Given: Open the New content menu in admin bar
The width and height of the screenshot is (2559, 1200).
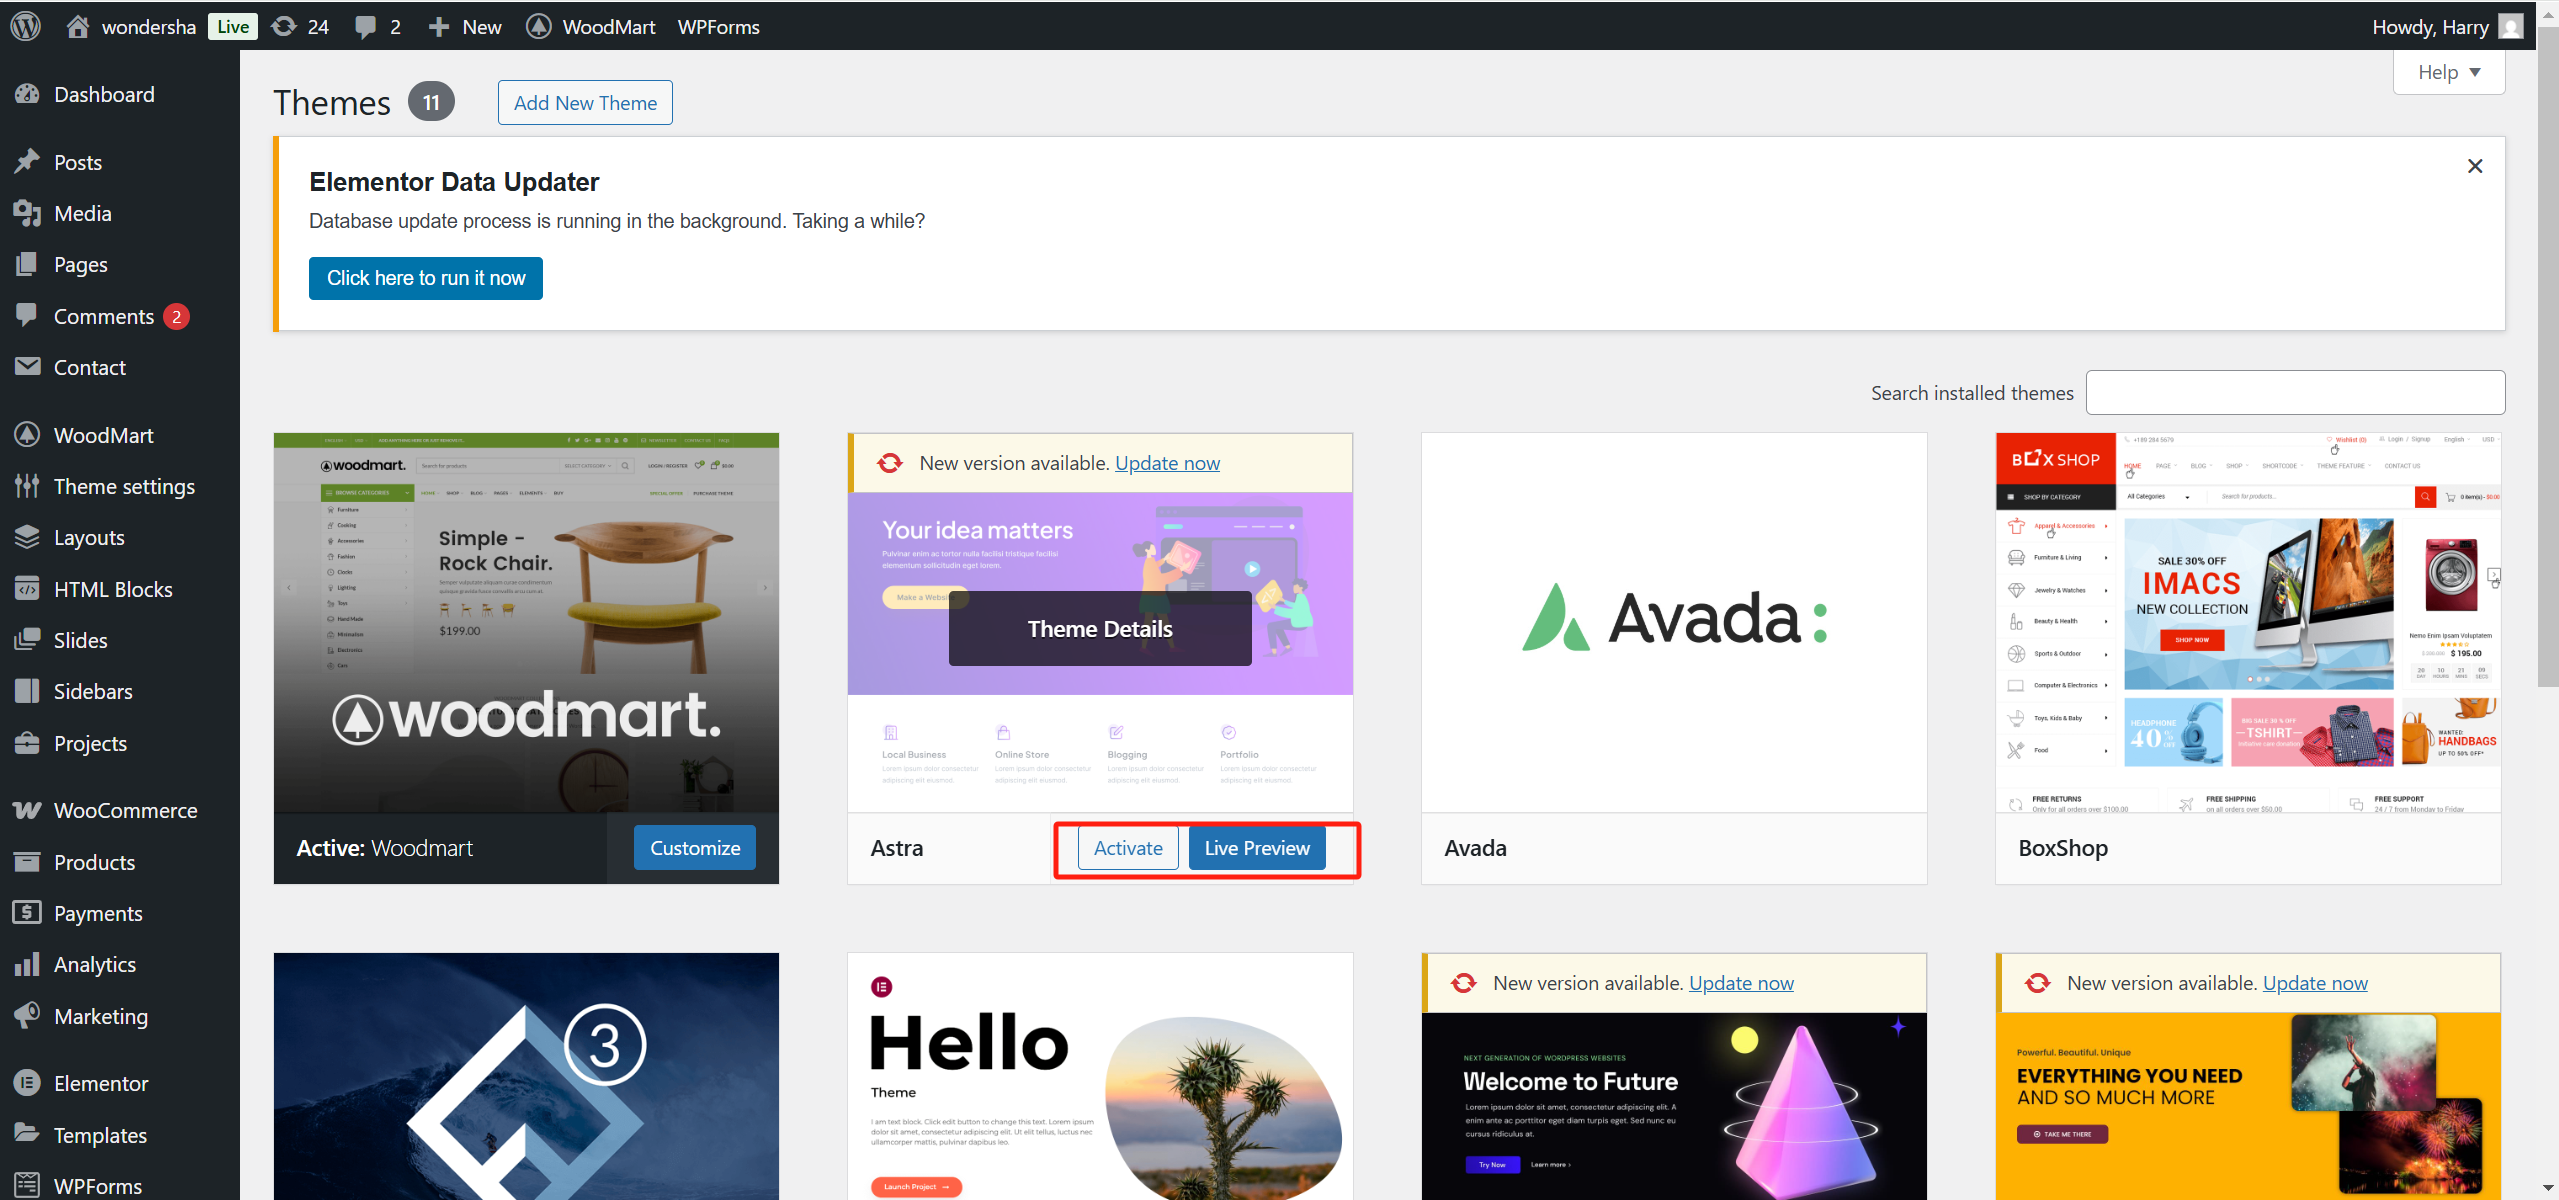Looking at the screenshot, I should click(x=465, y=26).
